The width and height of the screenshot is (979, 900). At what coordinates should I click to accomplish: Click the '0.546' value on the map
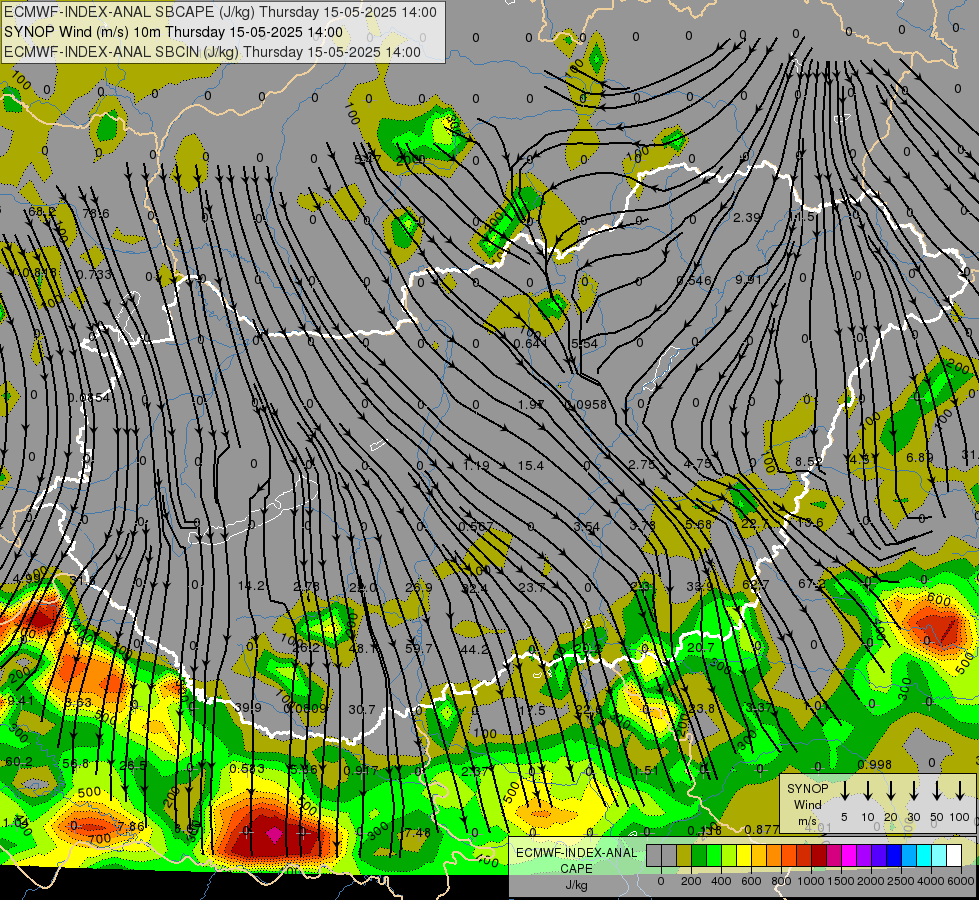point(694,280)
